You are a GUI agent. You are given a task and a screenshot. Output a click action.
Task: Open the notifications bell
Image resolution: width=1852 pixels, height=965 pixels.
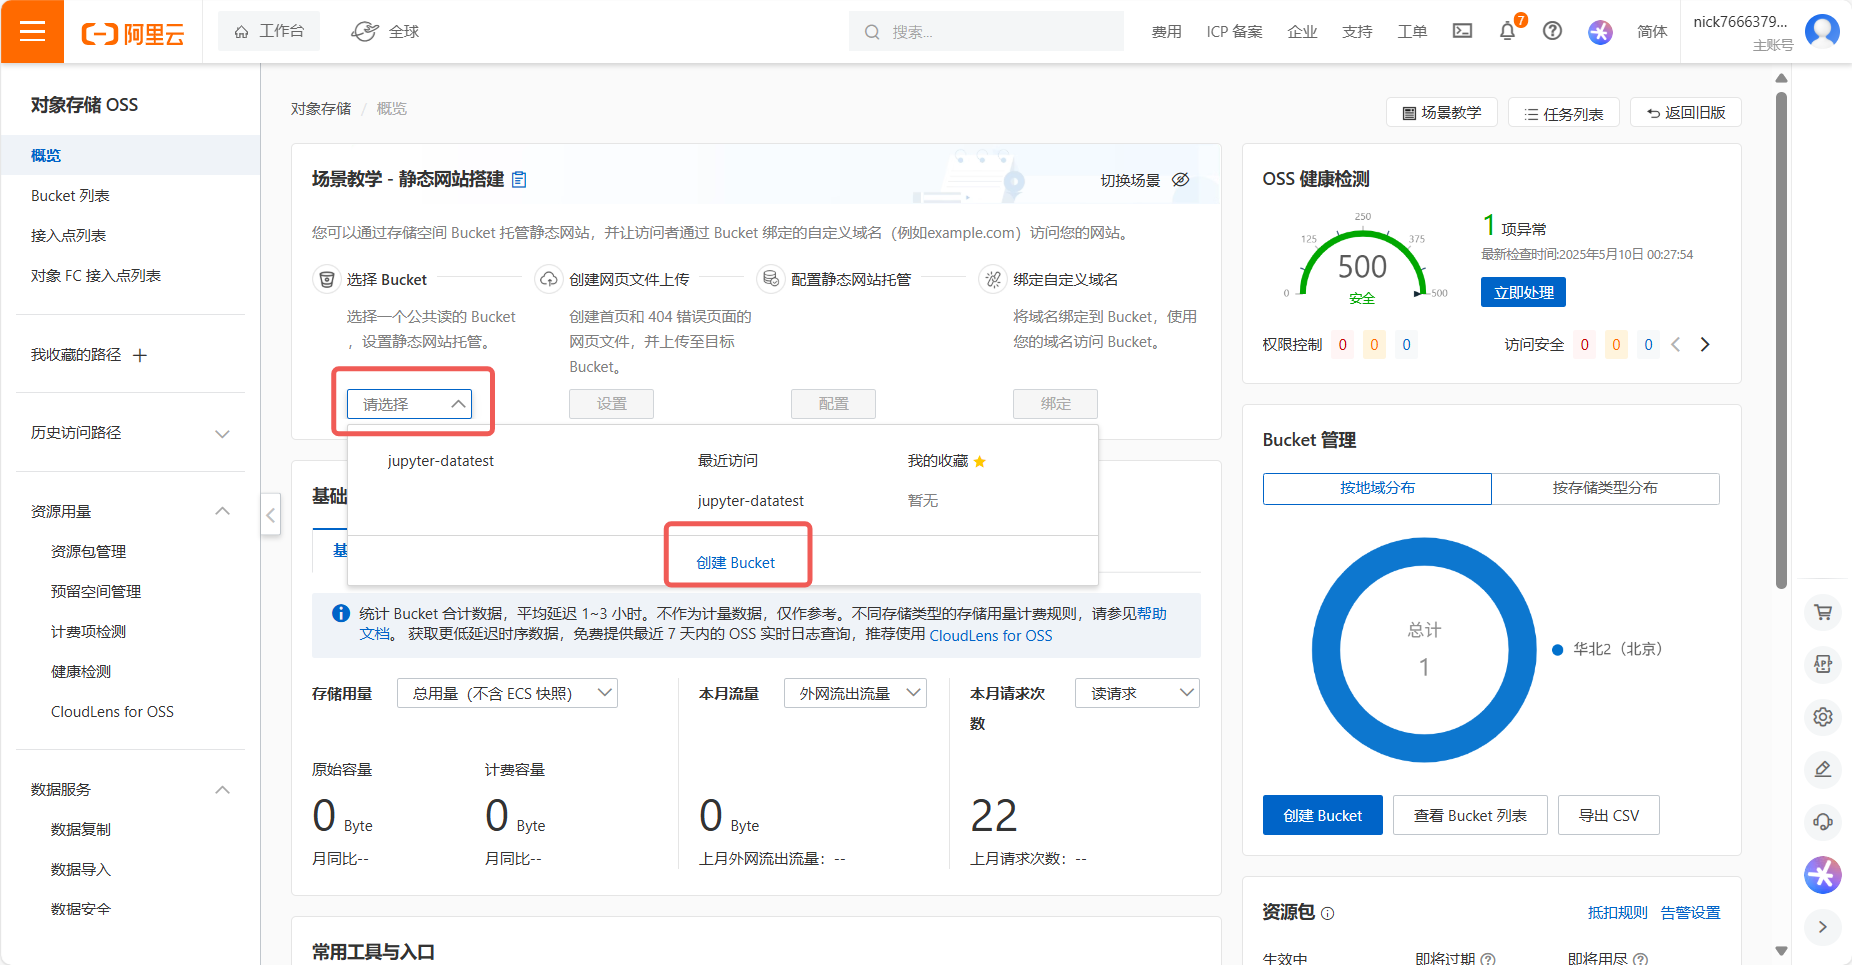click(x=1507, y=32)
